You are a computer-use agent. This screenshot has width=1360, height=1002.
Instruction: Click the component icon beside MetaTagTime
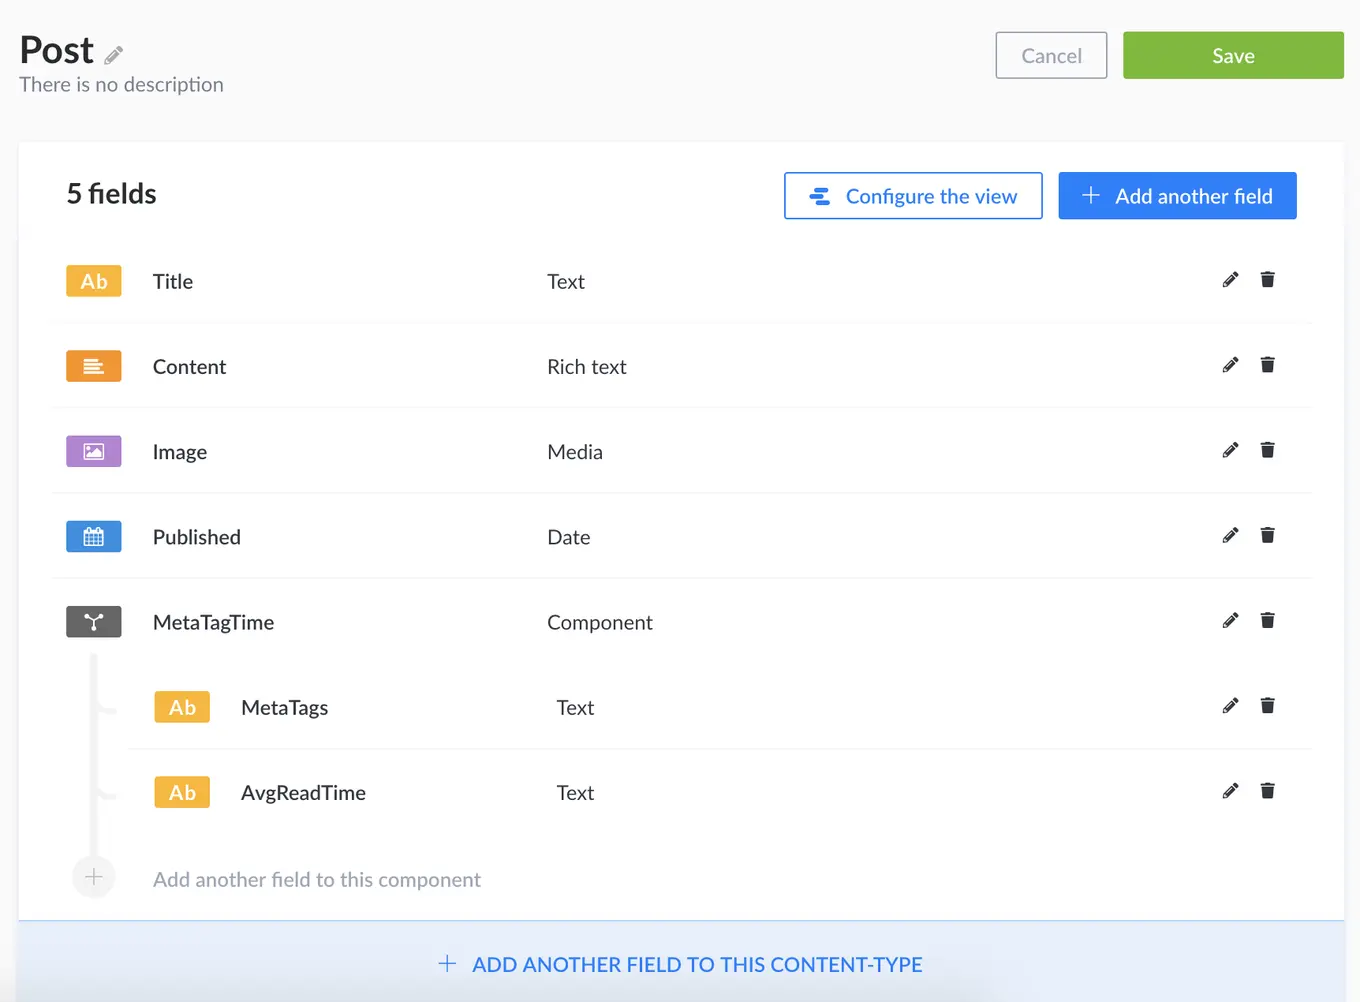(x=93, y=621)
